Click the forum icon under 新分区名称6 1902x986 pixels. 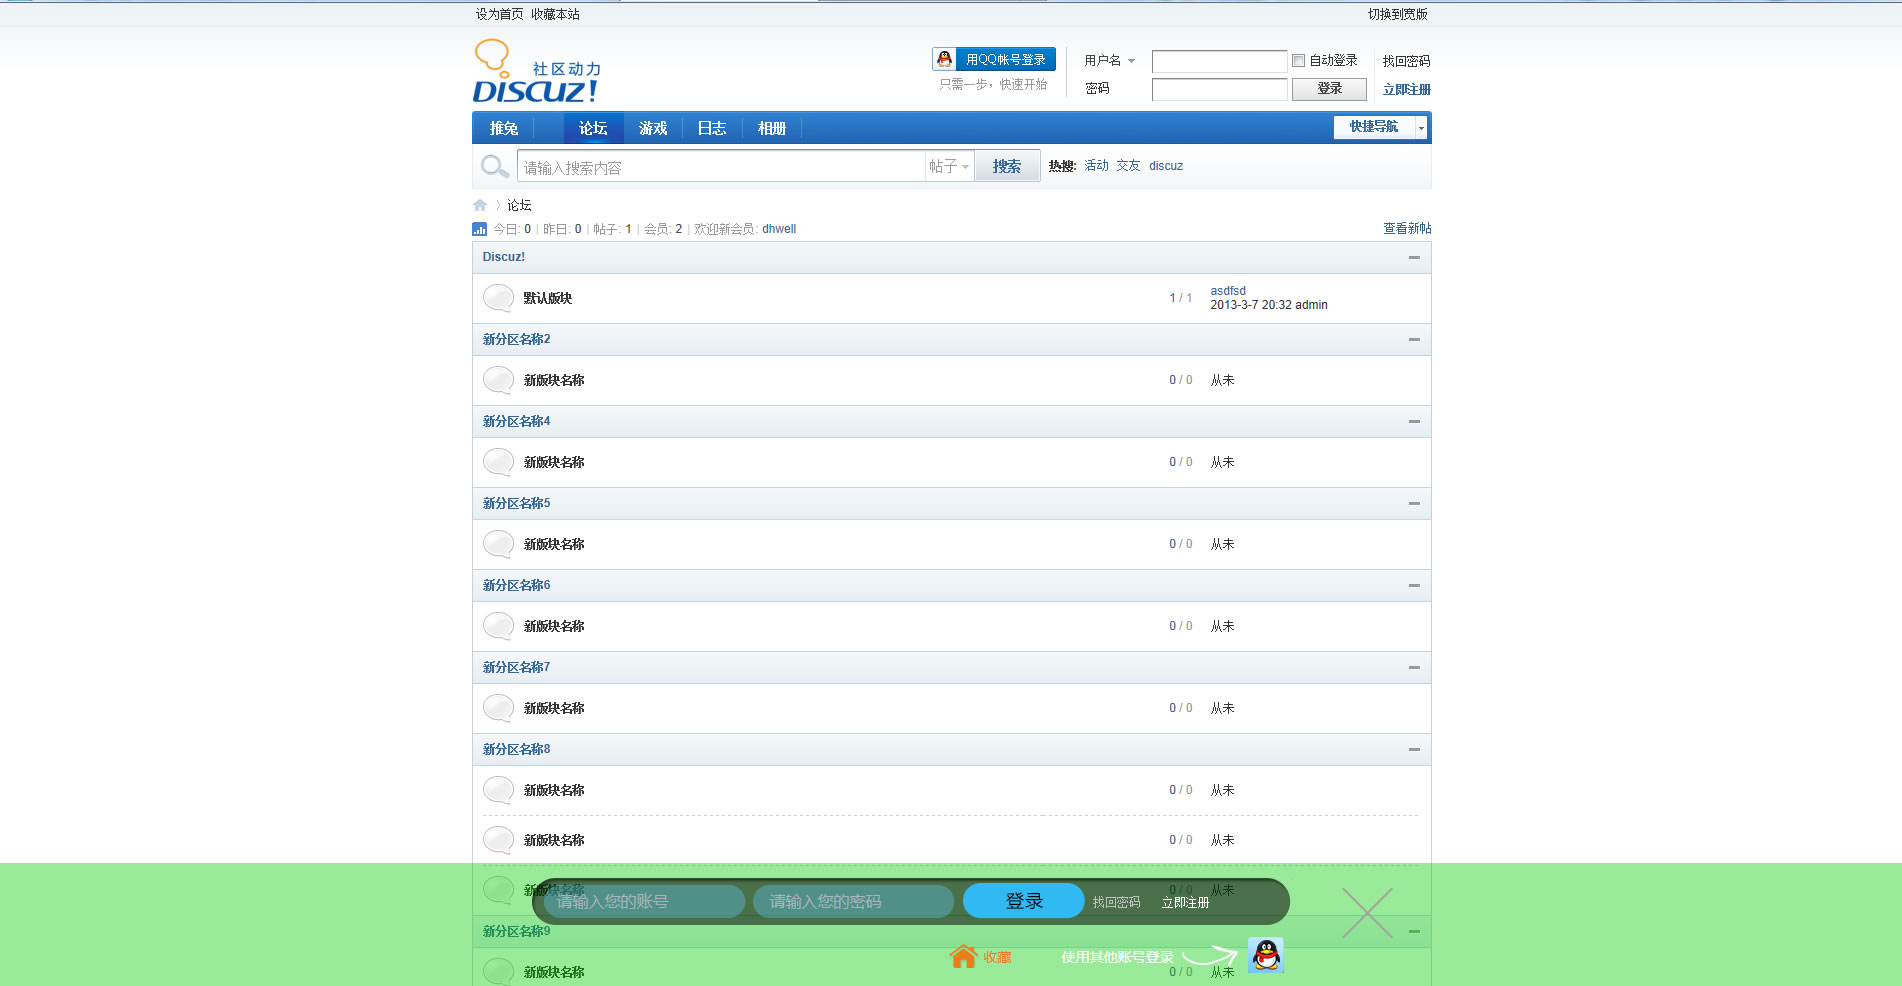498,626
